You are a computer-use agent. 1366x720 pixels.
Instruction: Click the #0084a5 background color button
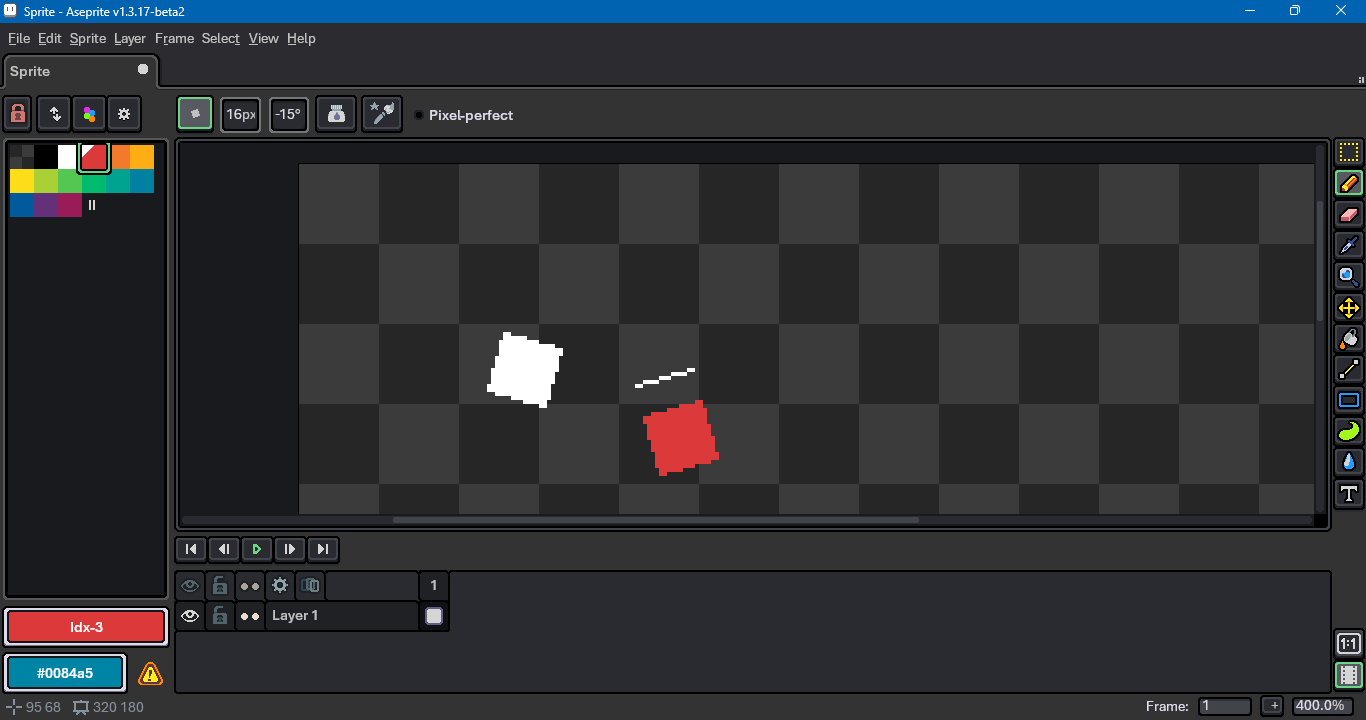pyautogui.click(x=65, y=673)
